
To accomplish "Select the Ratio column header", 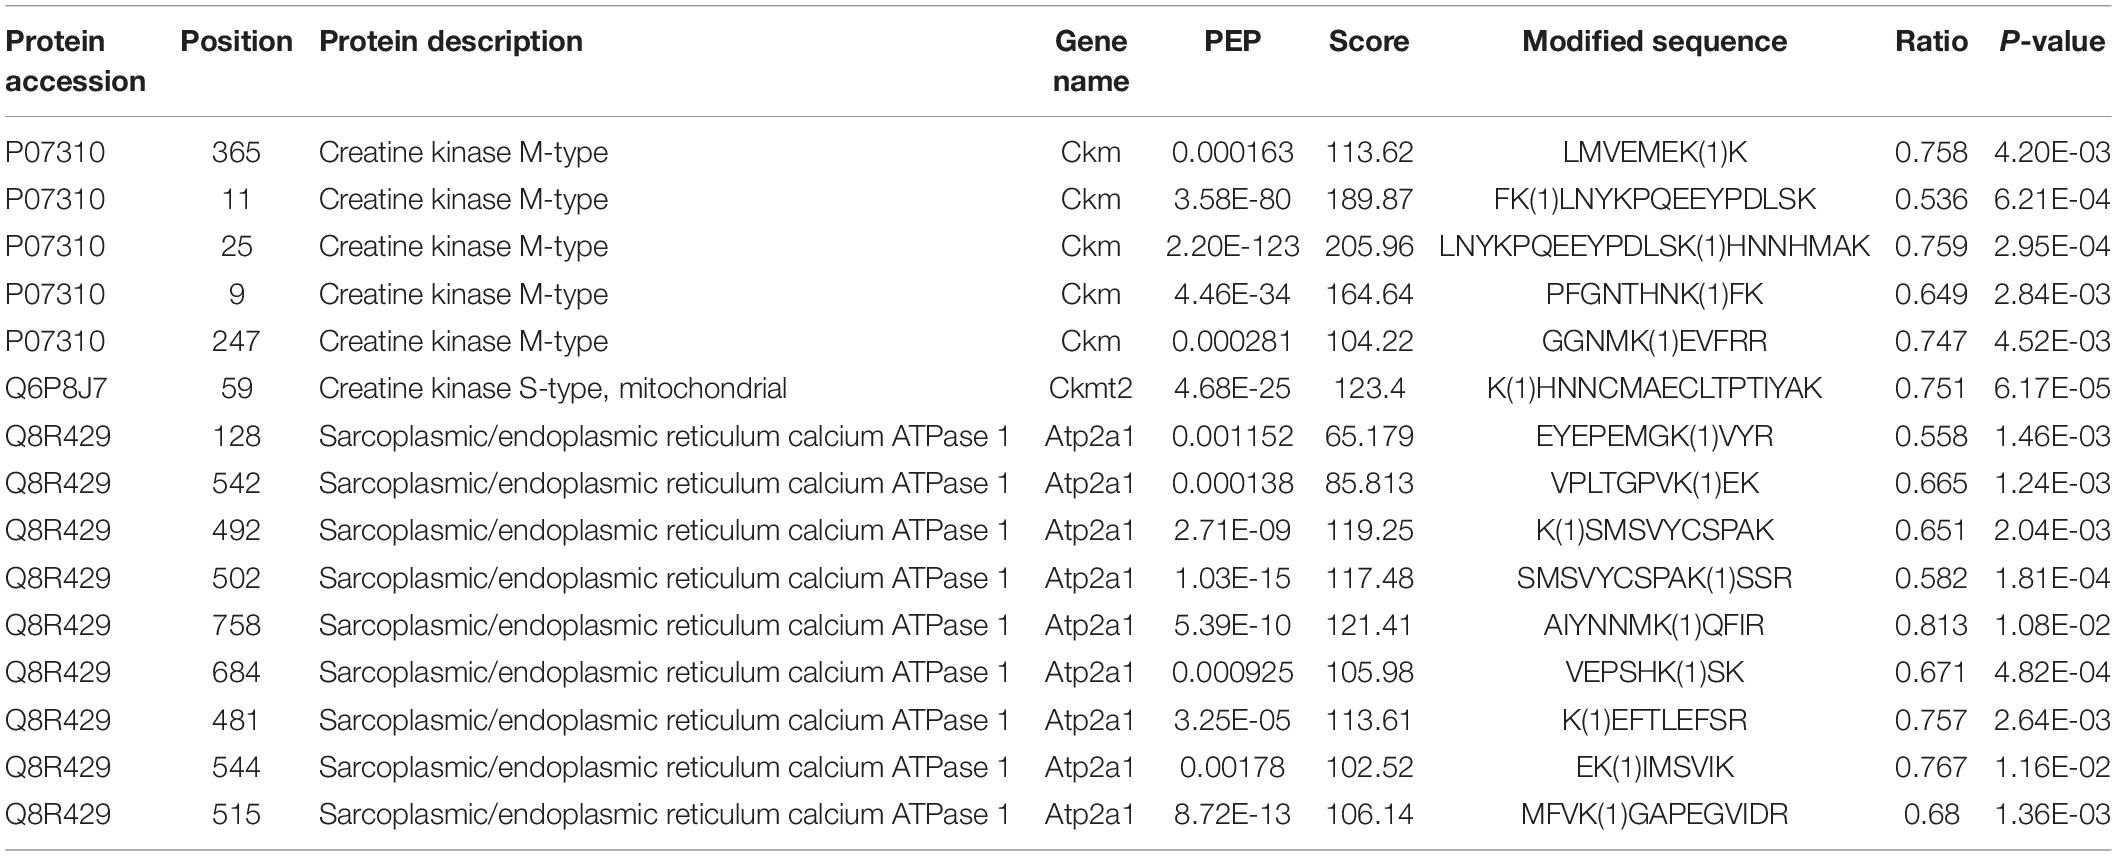I will point(1931,41).
